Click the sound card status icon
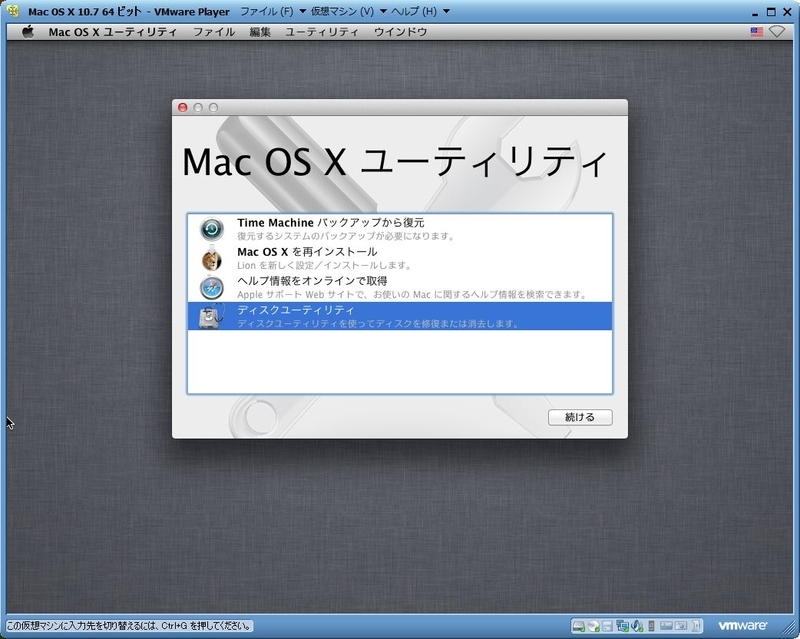Image resolution: width=800 pixels, height=639 pixels. coord(637,626)
